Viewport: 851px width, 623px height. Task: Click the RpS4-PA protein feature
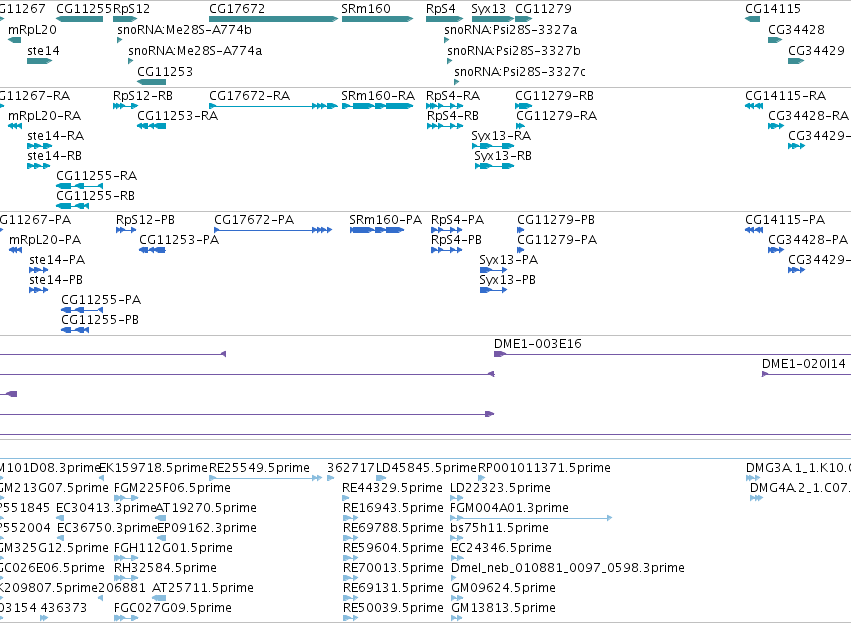pos(447,230)
